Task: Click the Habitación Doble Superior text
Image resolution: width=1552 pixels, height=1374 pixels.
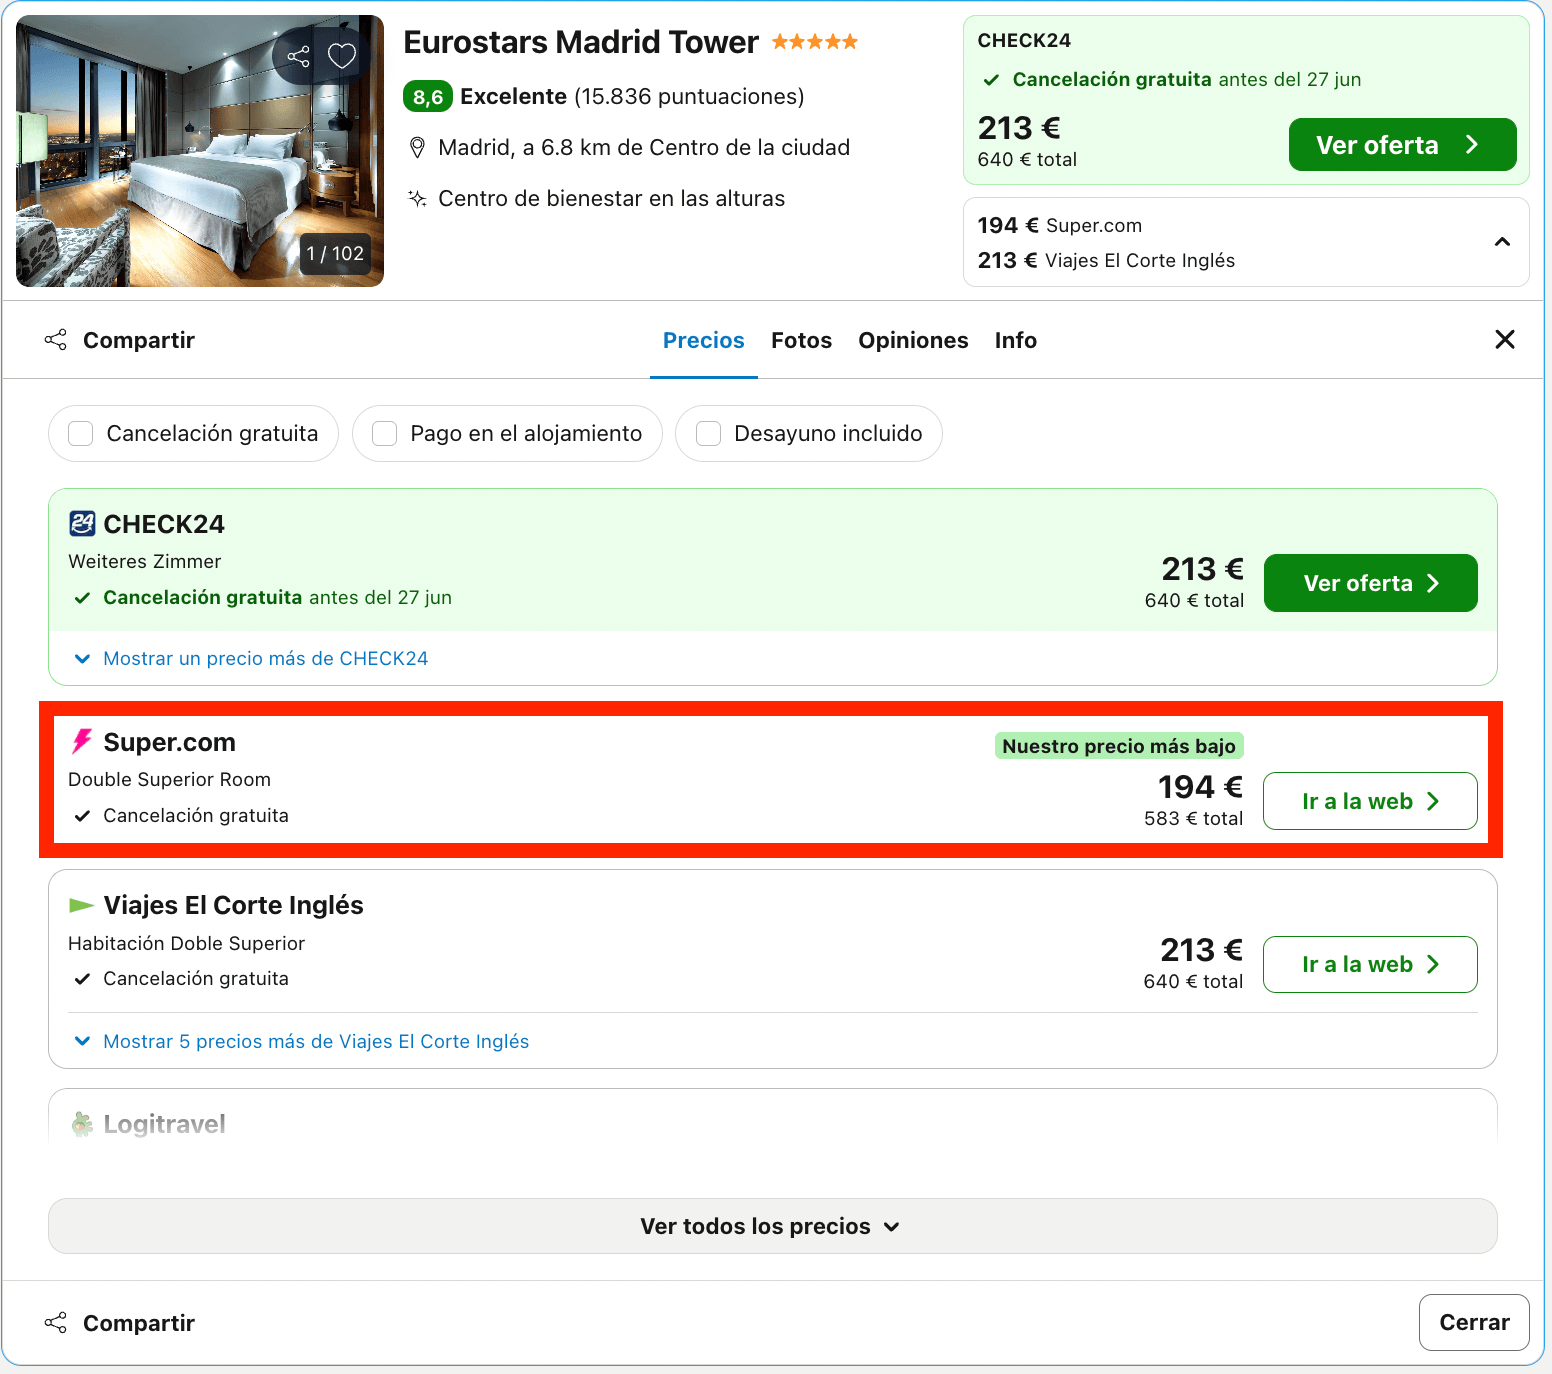Action: [x=186, y=943]
